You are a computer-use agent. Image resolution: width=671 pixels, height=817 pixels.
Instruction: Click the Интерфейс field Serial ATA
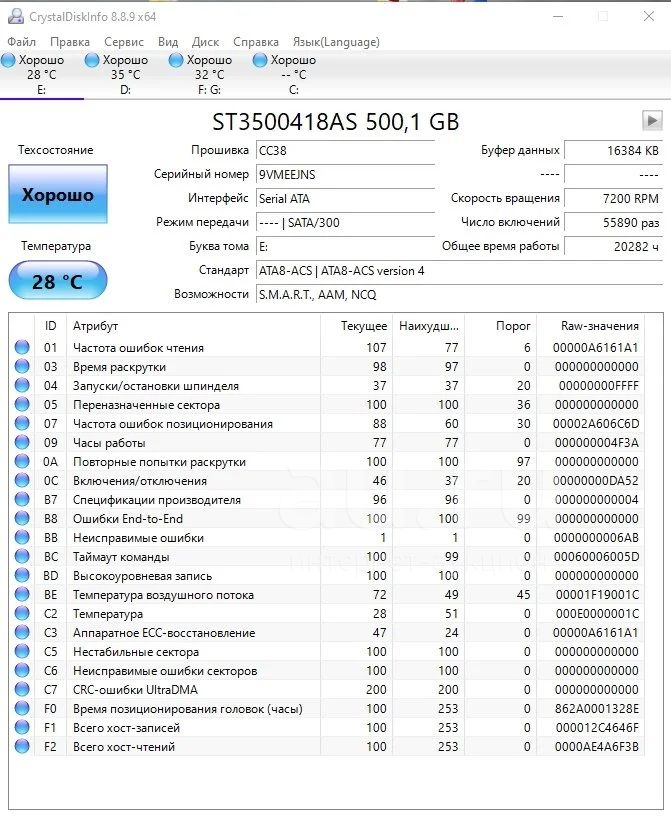pos(345,199)
